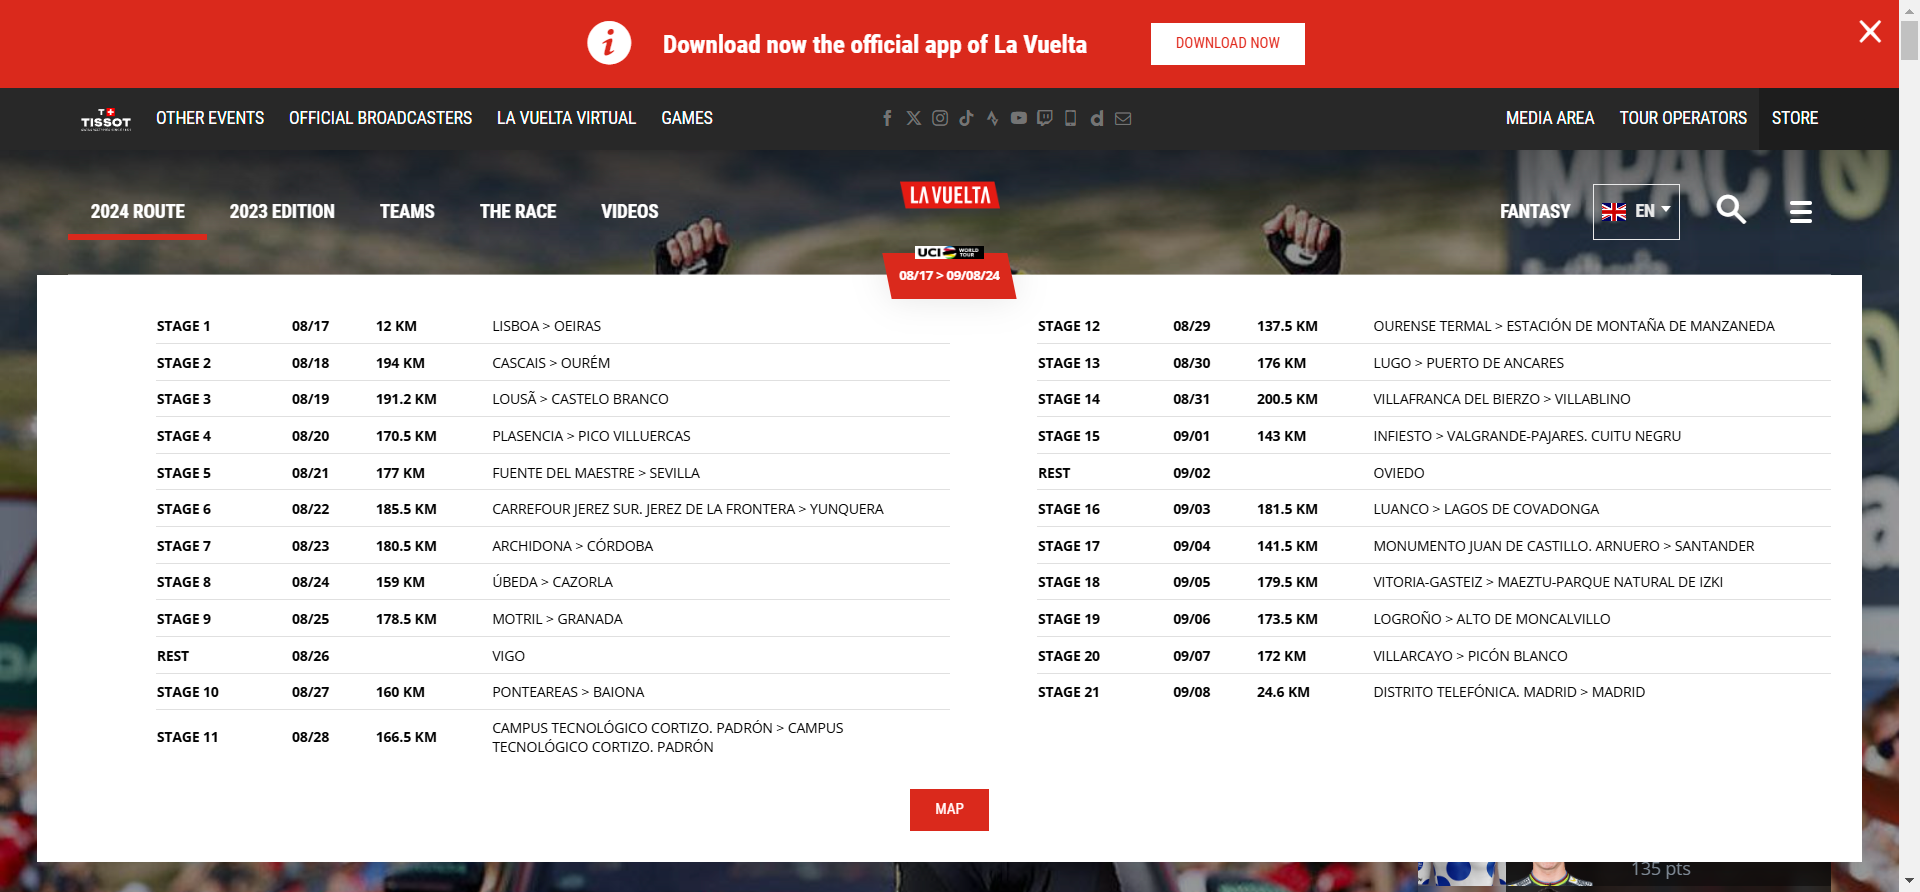Open the Store link
The height and width of the screenshot is (892, 1920).
(1795, 118)
